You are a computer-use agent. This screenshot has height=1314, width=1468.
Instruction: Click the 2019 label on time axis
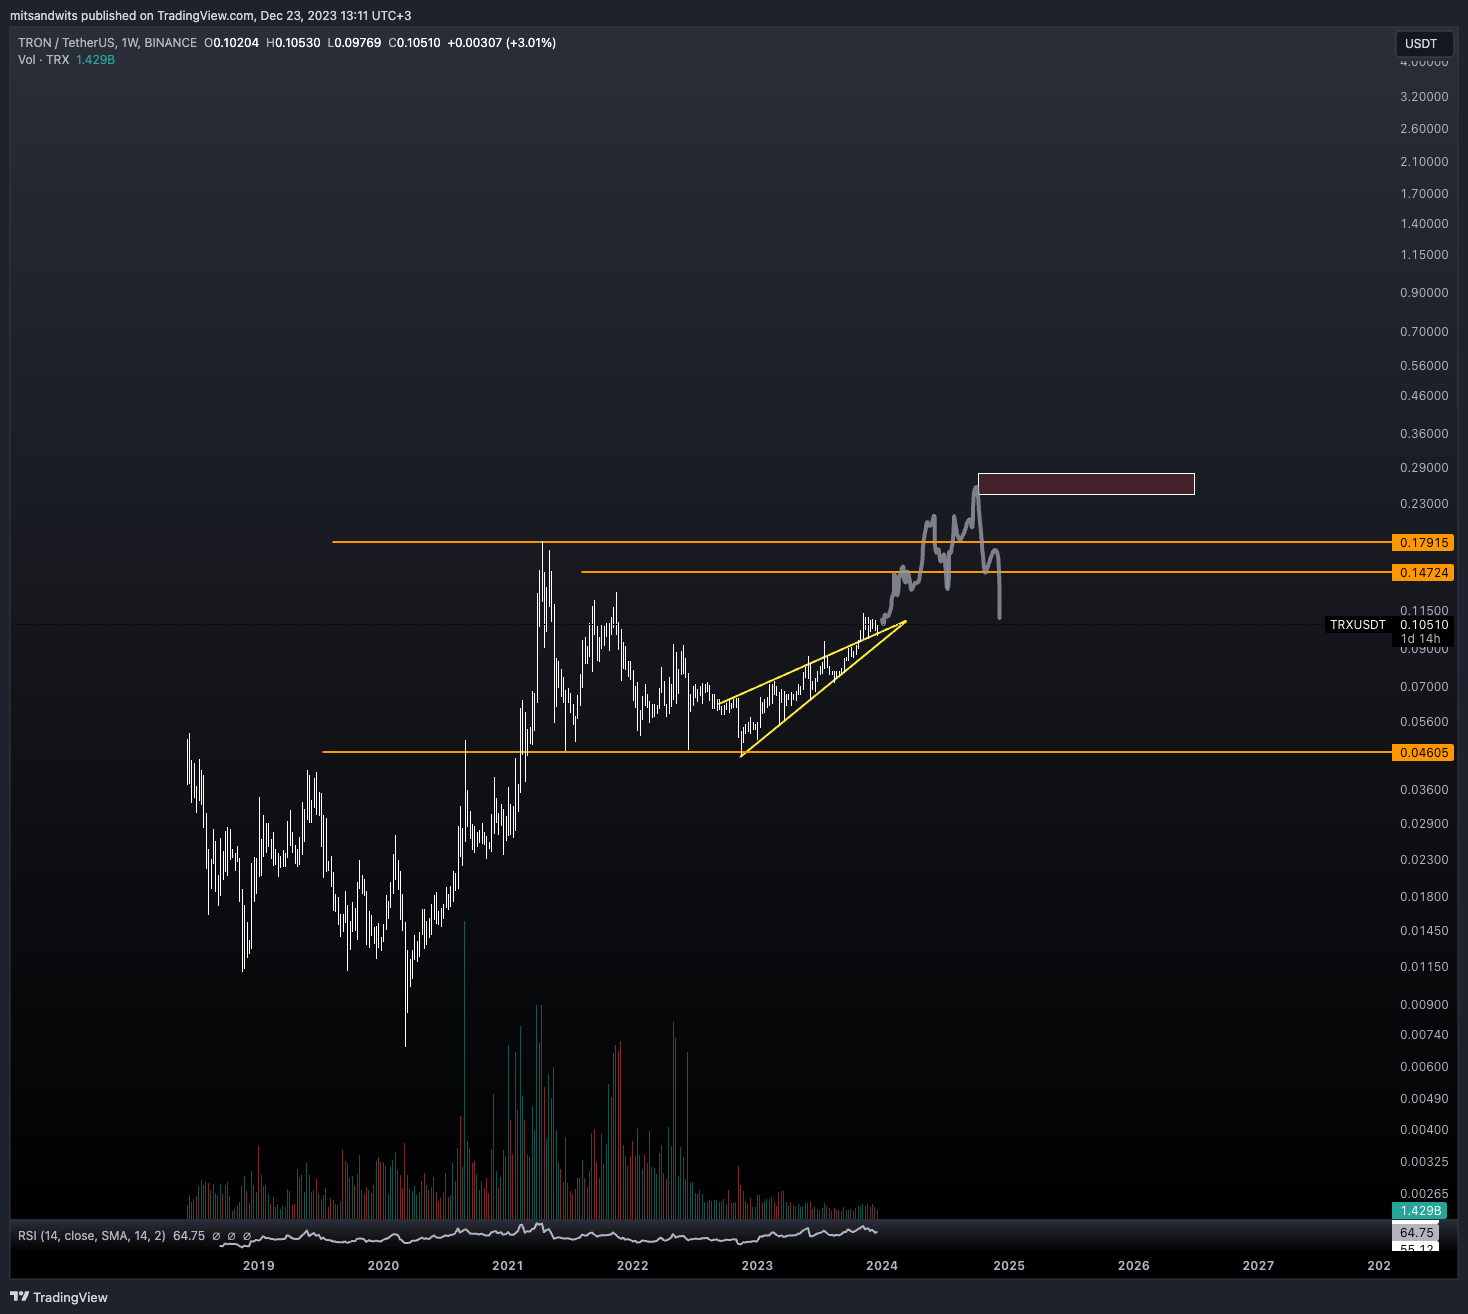click(x=259, y=1266)
